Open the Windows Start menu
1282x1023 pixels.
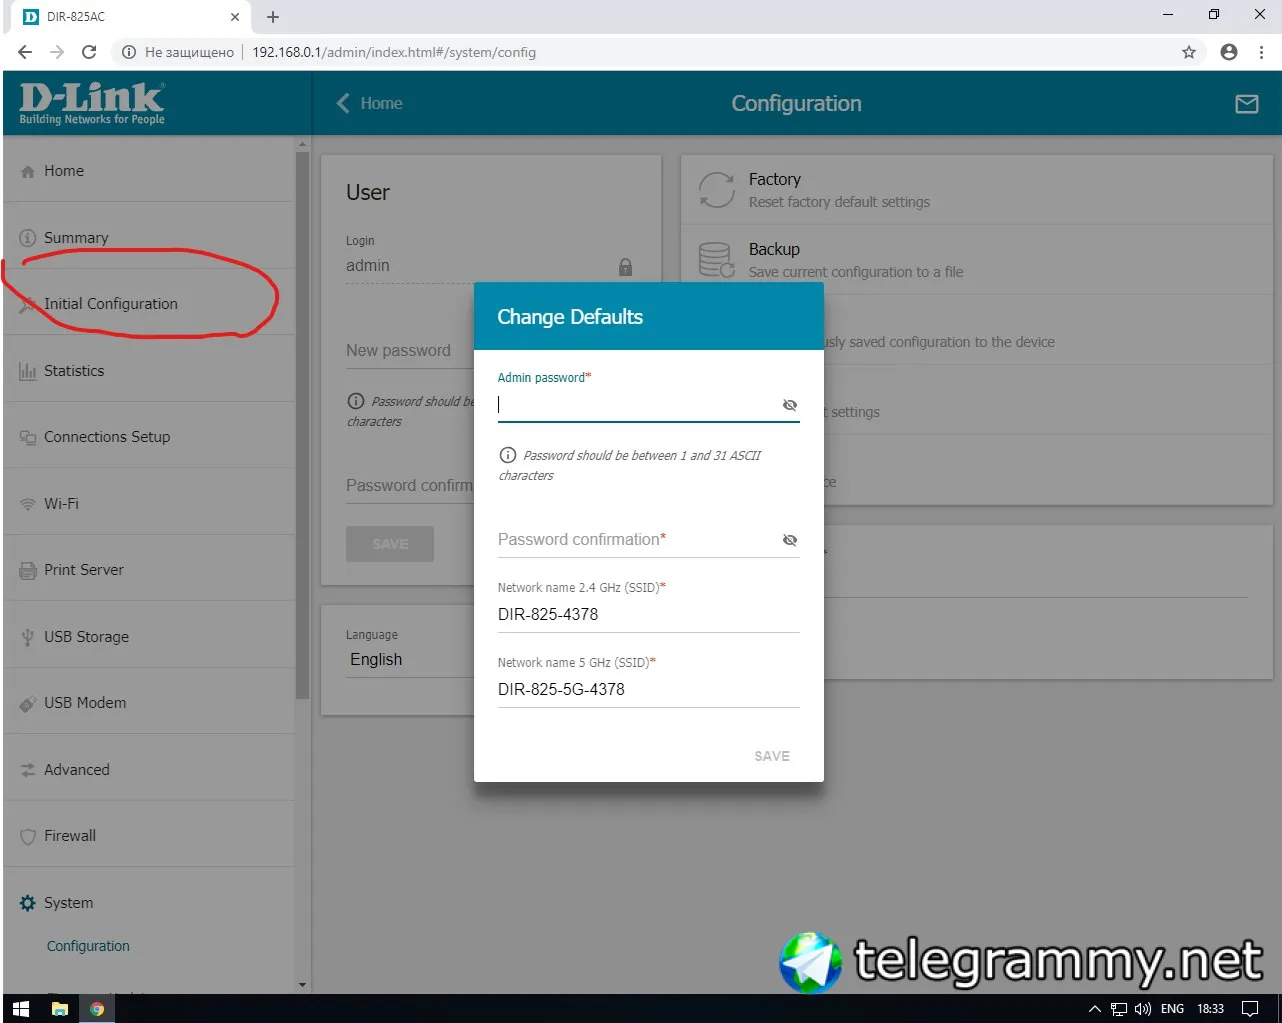[21, 1009]
